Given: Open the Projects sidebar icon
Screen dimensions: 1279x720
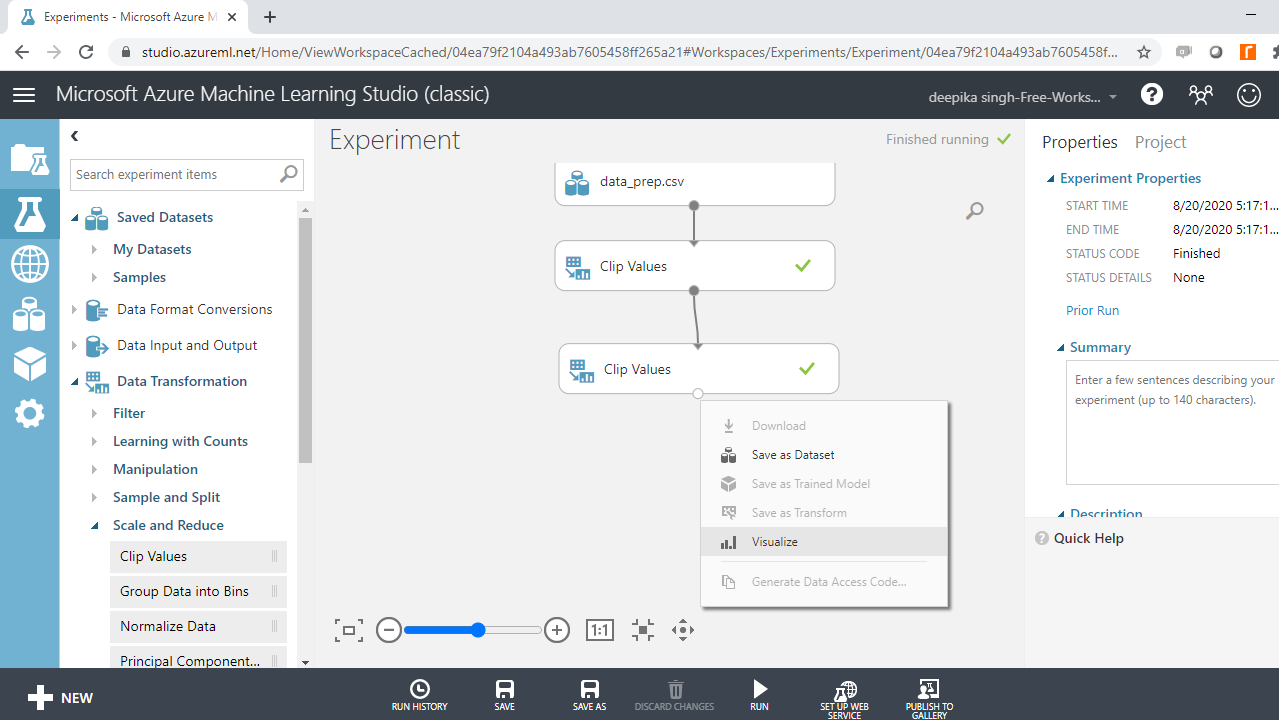Looking at the screenshot, I should 29,159.
